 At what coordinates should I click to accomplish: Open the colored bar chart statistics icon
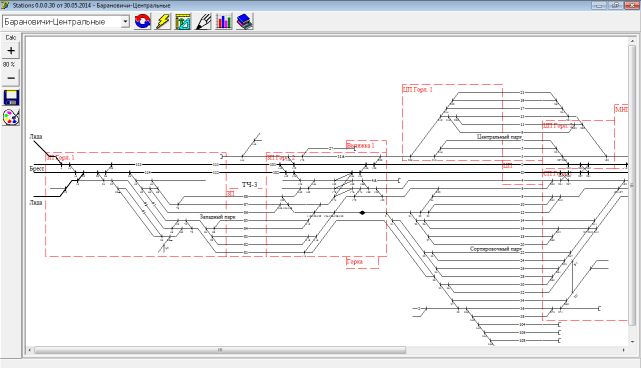pyautogui.click(x=224, y=21)
